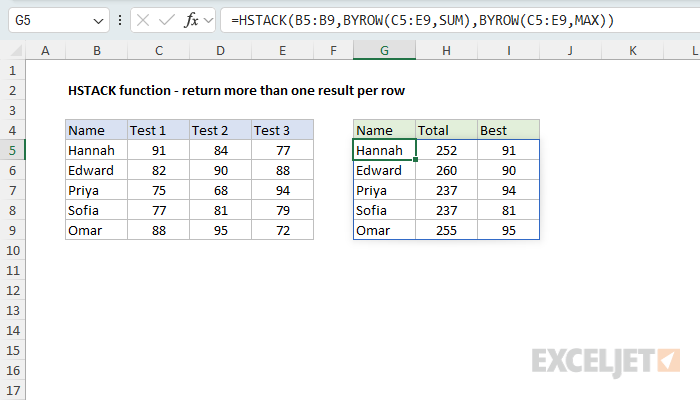Click the 'Test 2' header cell
This screenshot has height=400, width=700.
(221, 130)
